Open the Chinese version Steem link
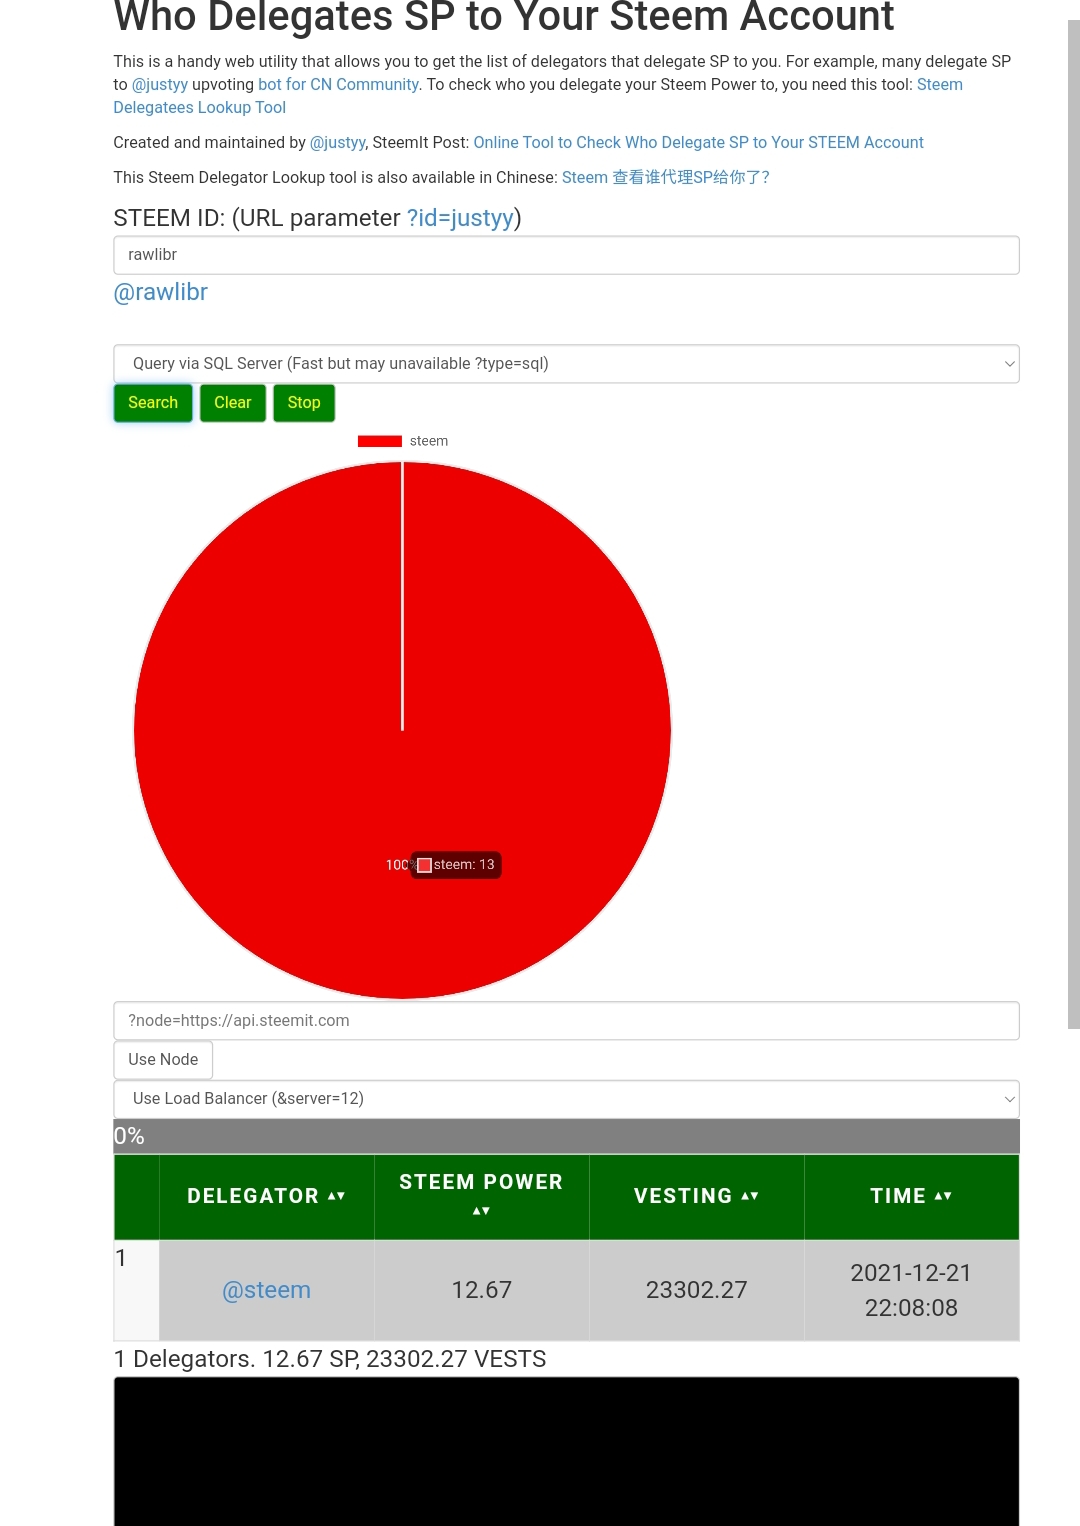This screenshot has width=1080, height=1526. point(665,178)
